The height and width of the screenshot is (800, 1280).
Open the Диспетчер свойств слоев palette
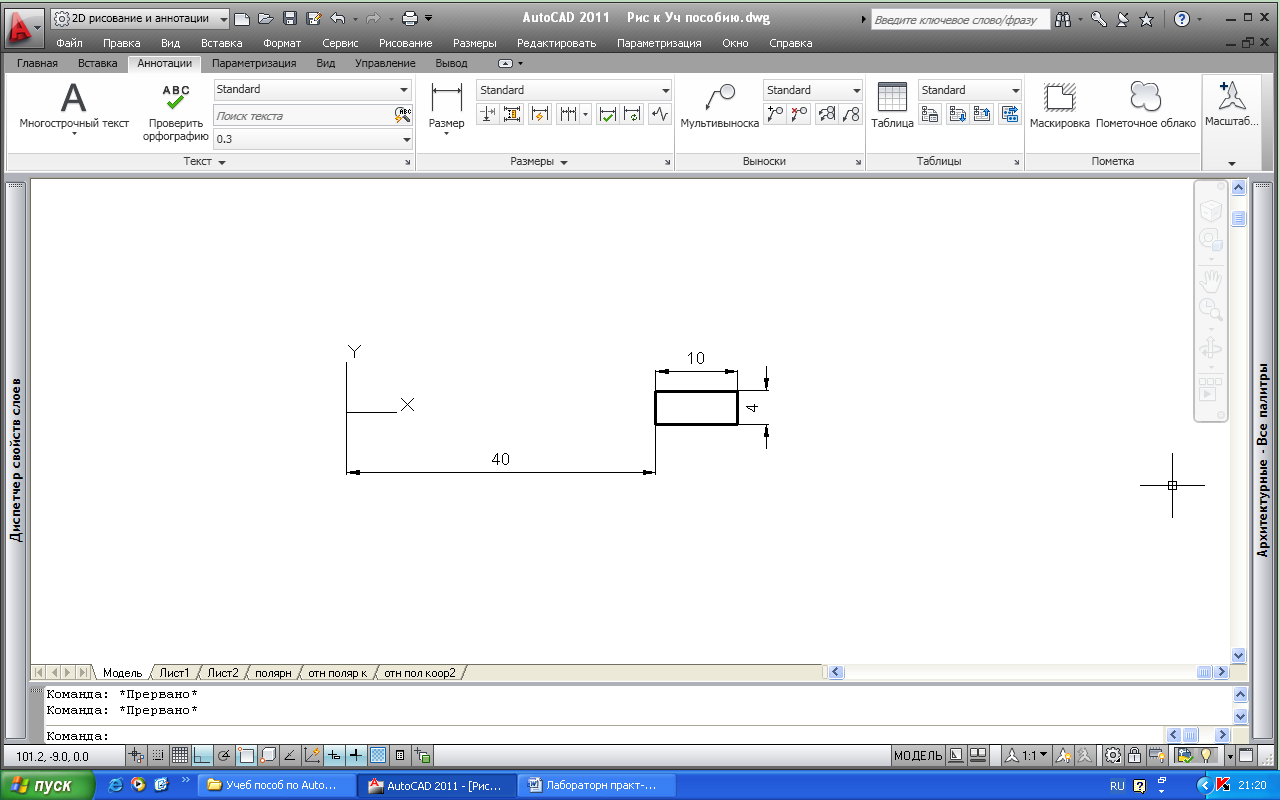coord(15,460)
